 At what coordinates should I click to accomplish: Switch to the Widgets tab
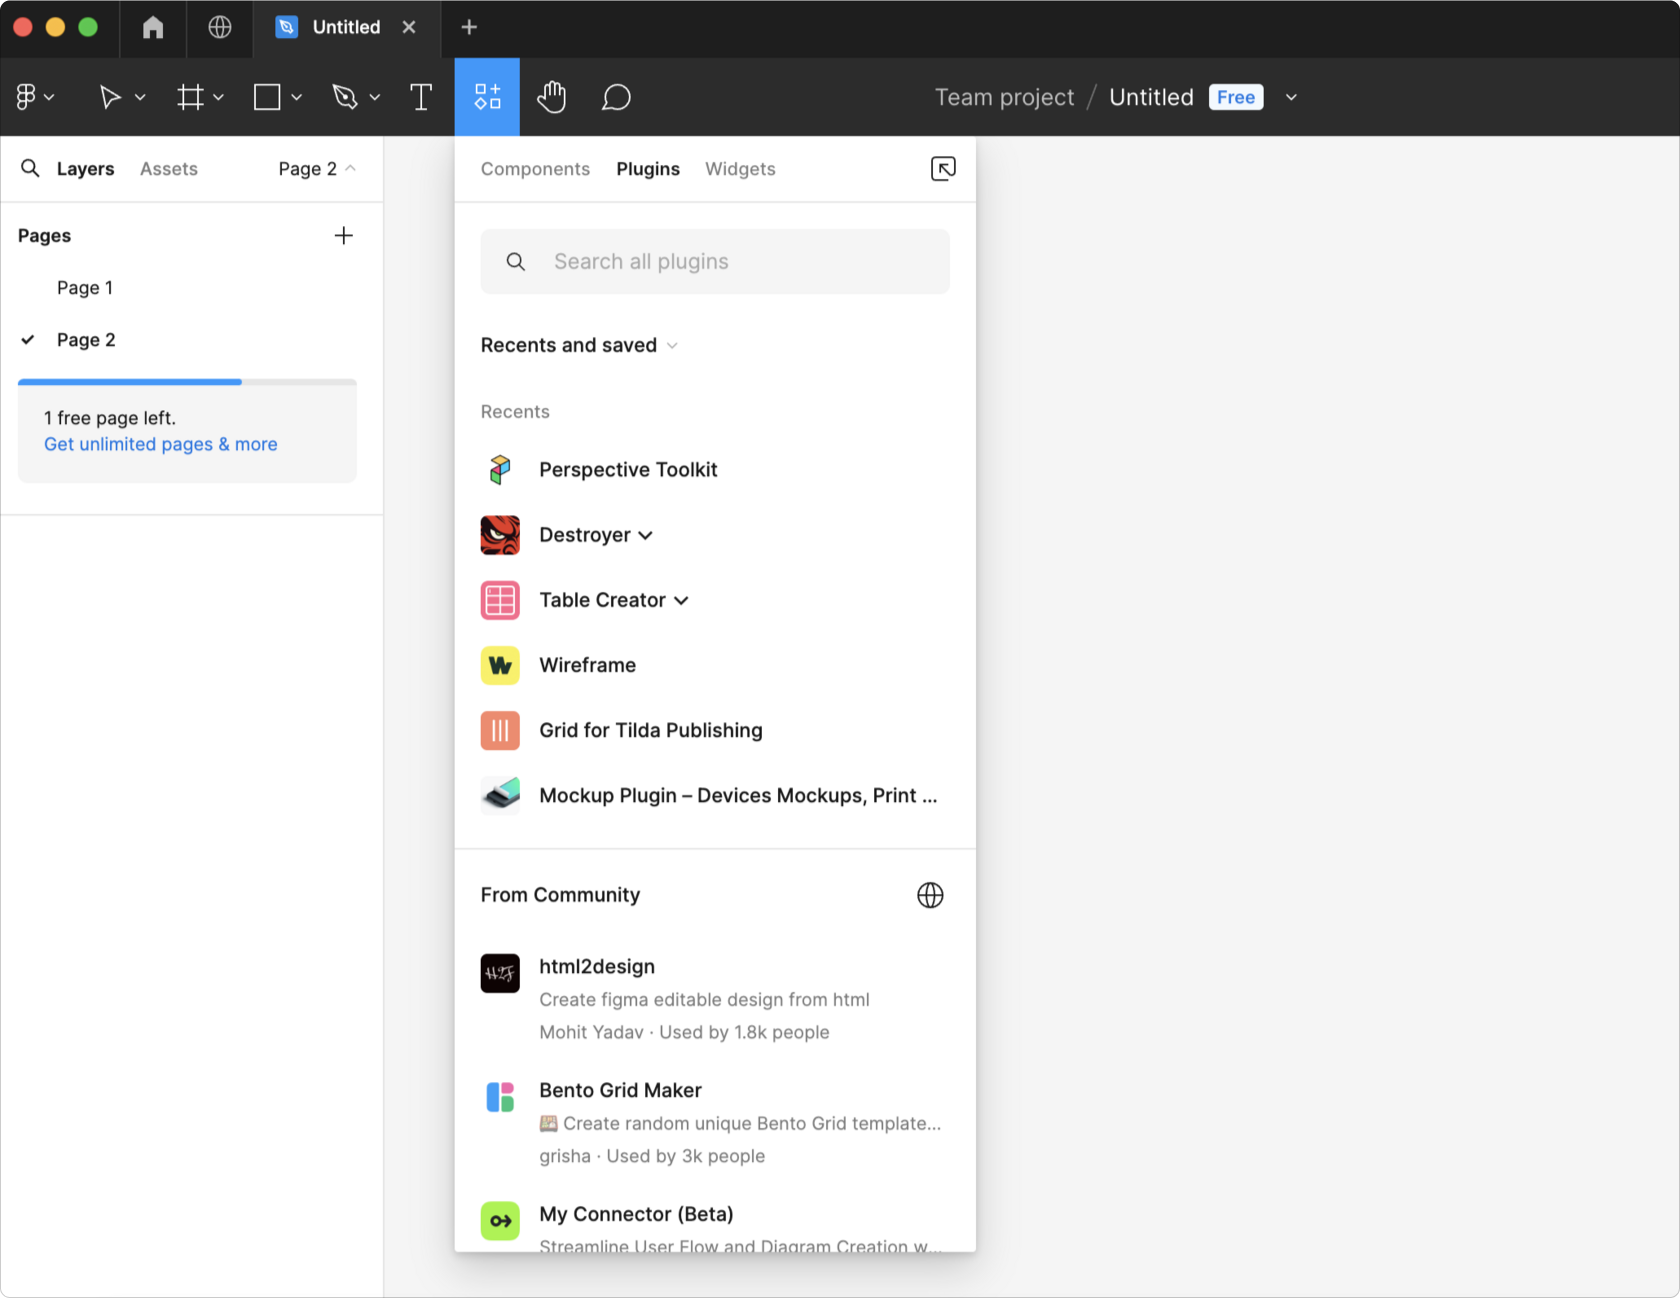pos(740,169)
